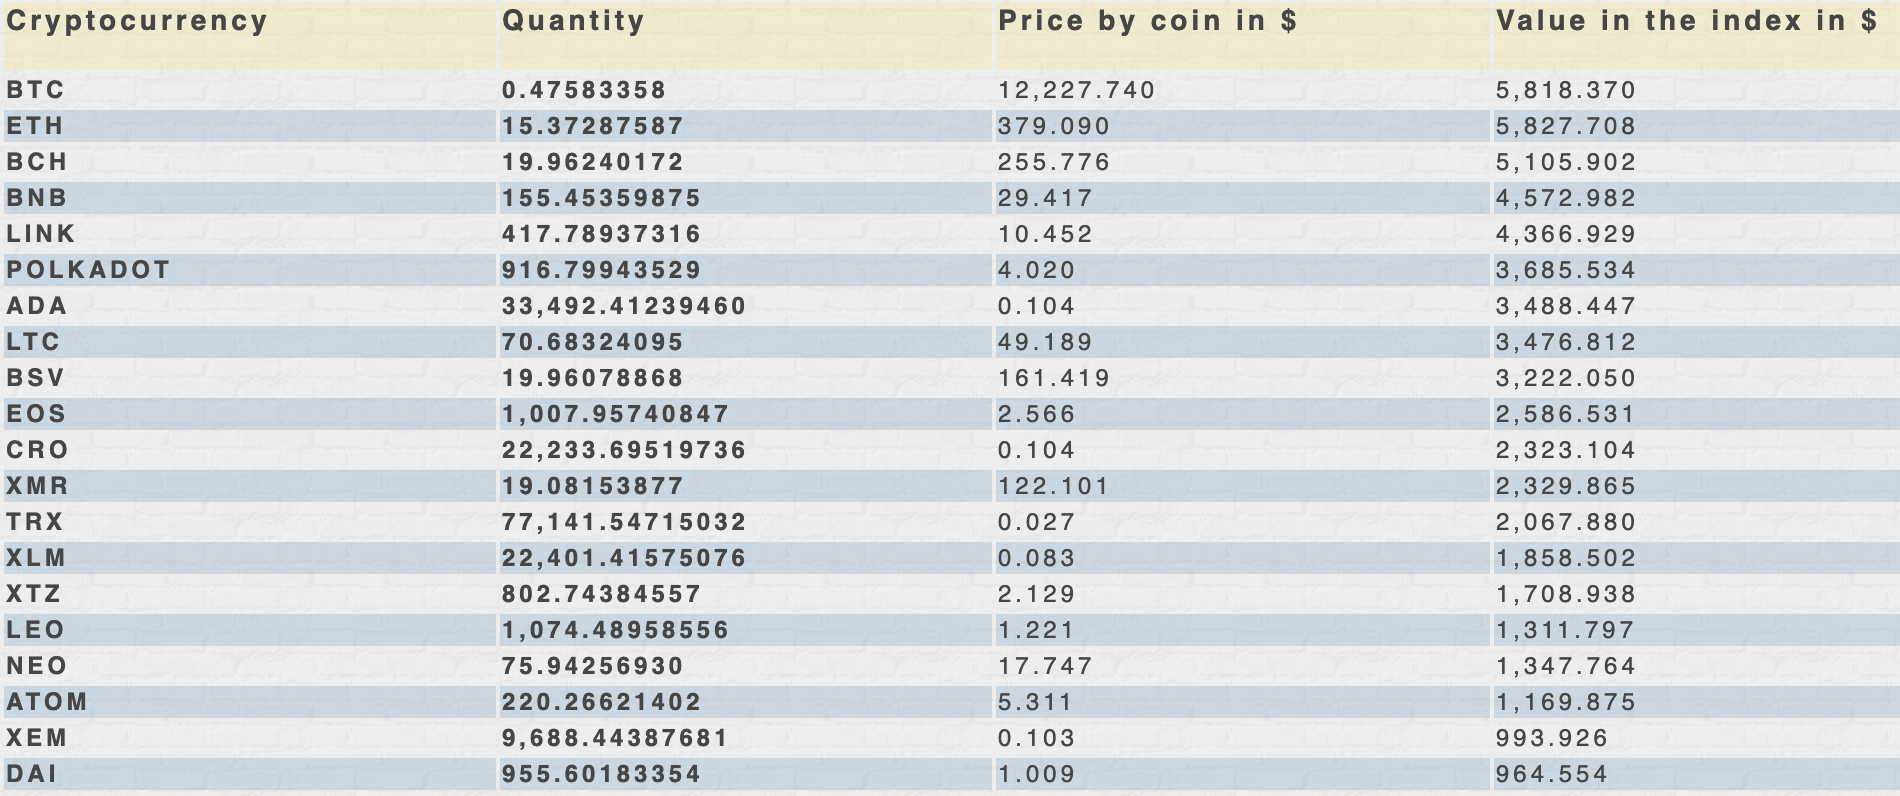
Task: Click the NEO price 17.747
Action: pyautogui.click(x=1046, y=666)
